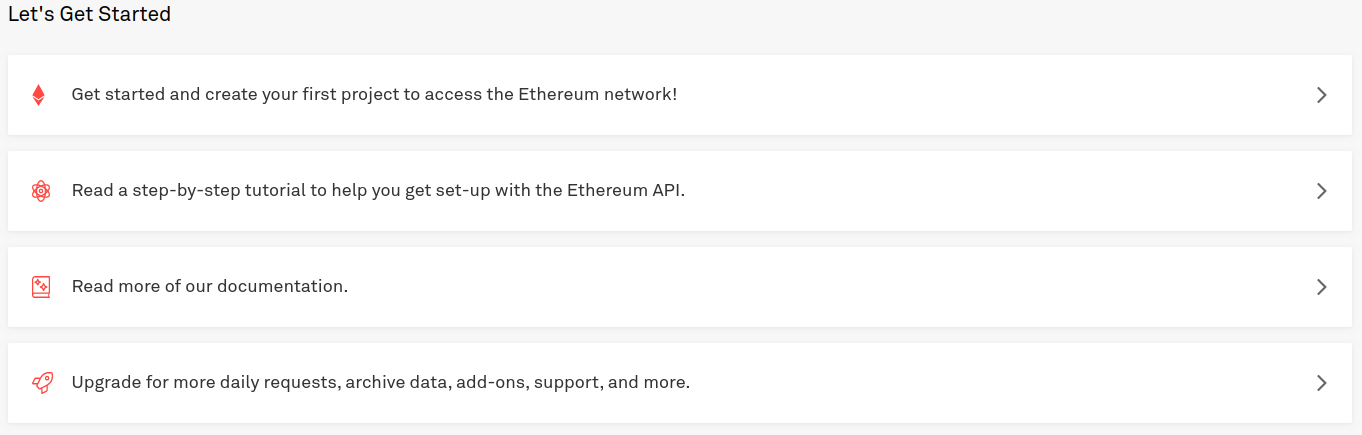Select the documentation card

[680, 287]
